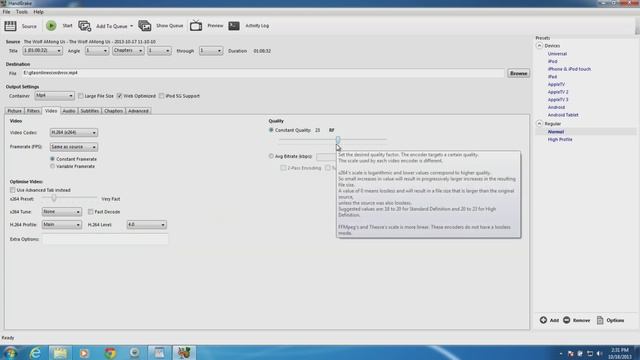Toggle iPod 5G Support checkbox
This screenshot has width=640, height=360.
coord(162,96)
